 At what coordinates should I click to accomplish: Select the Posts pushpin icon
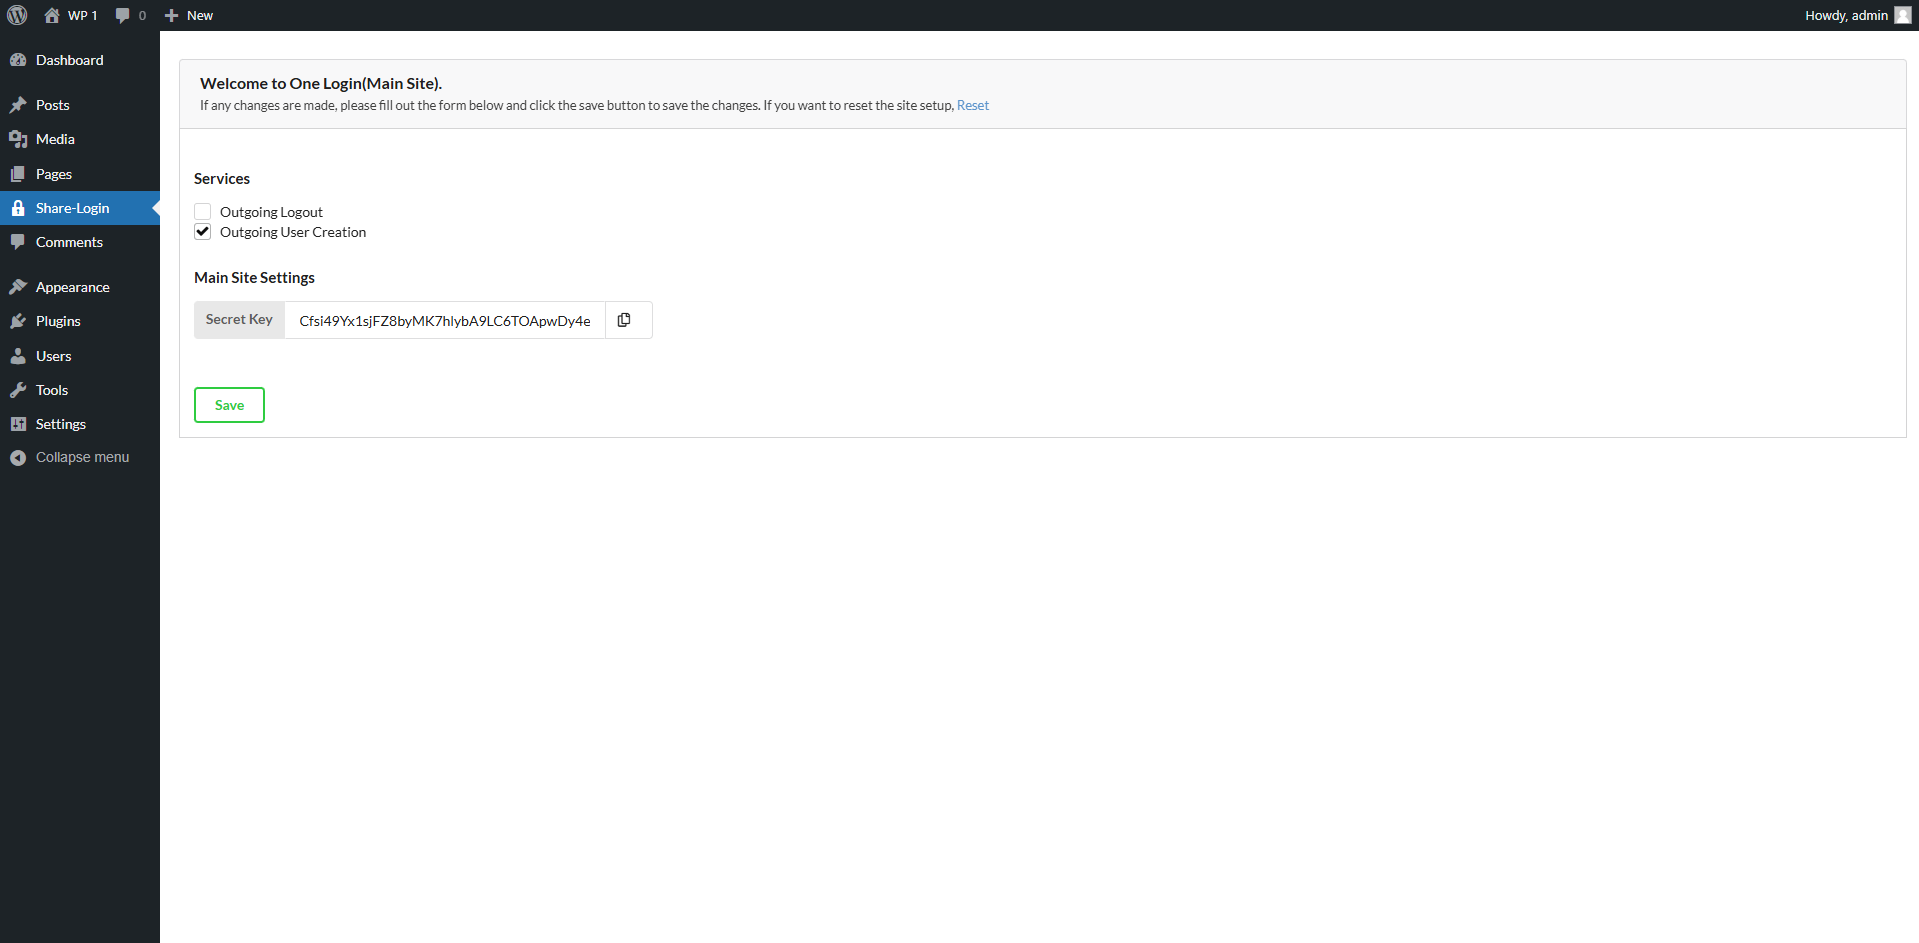[20, 104]
